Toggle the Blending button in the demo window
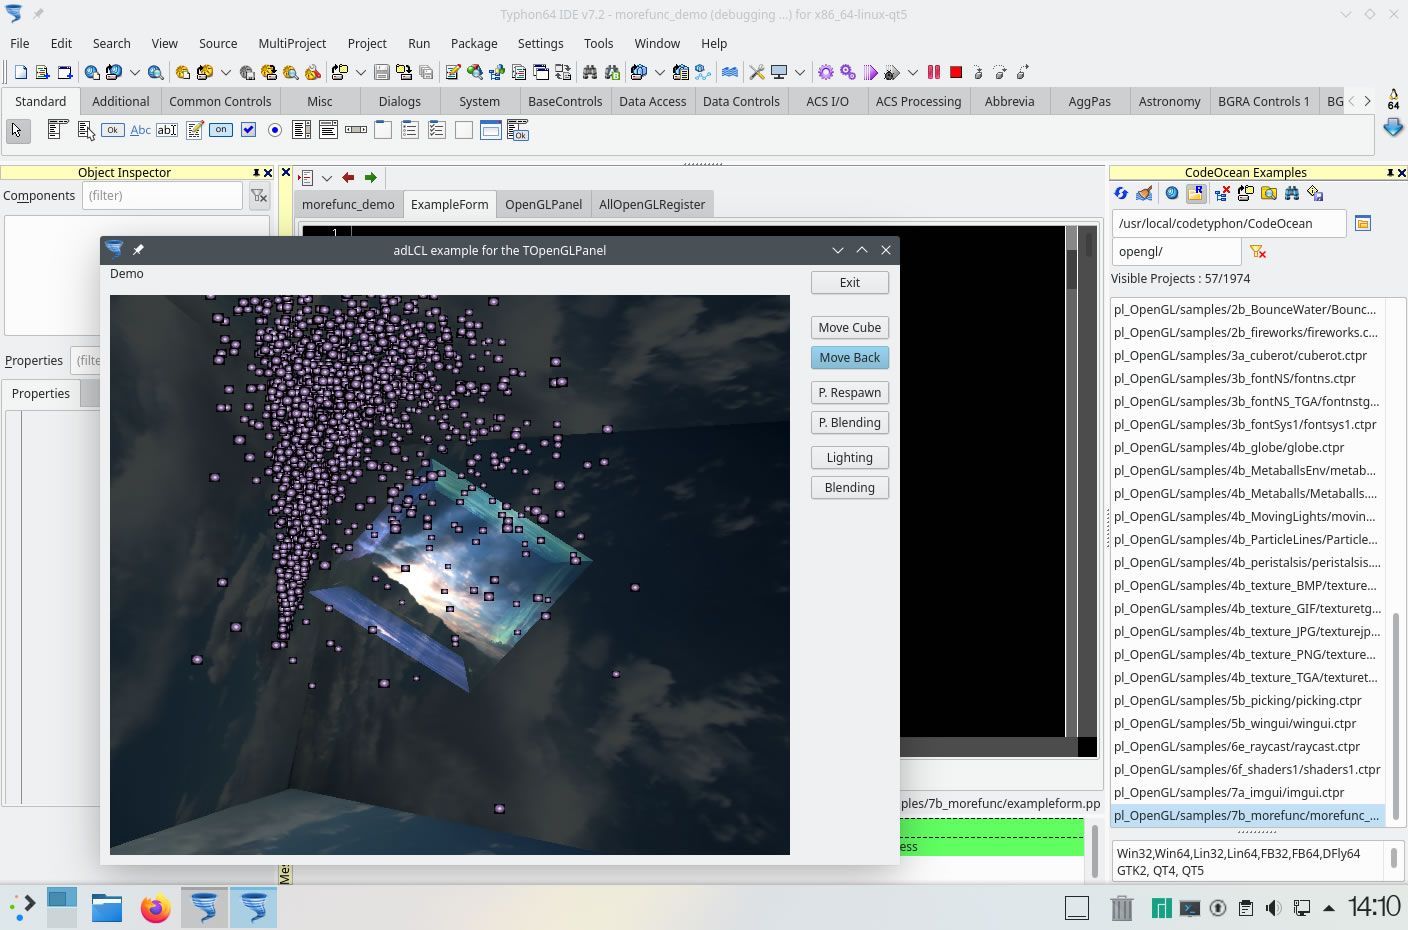The image size is (1408, 930). click(850, 488)
